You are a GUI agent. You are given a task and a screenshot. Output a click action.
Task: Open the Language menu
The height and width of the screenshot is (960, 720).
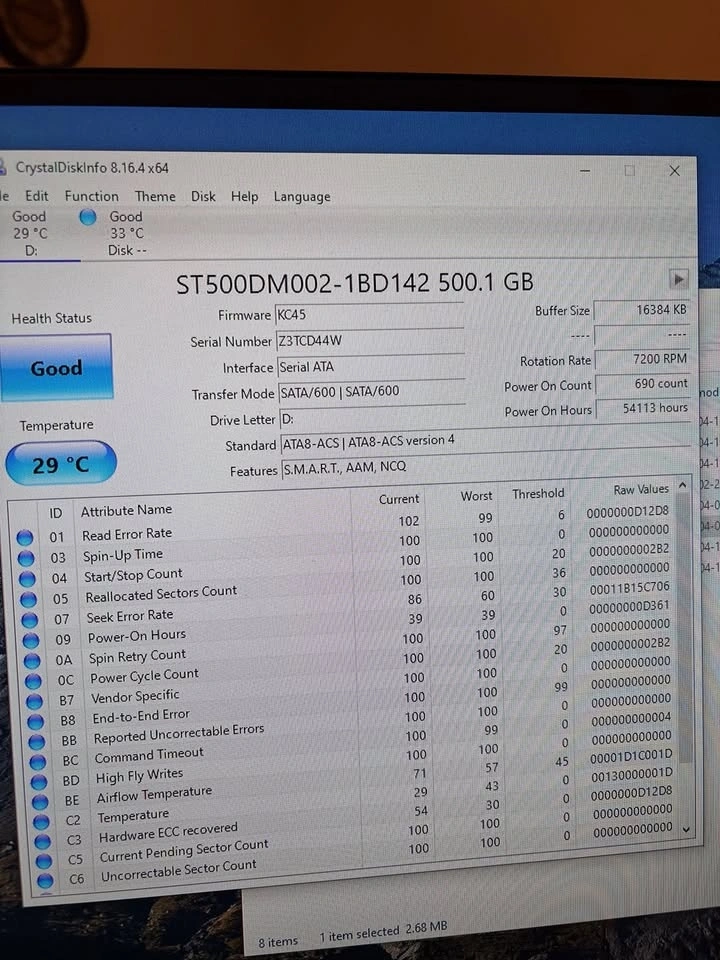(301, 197)
